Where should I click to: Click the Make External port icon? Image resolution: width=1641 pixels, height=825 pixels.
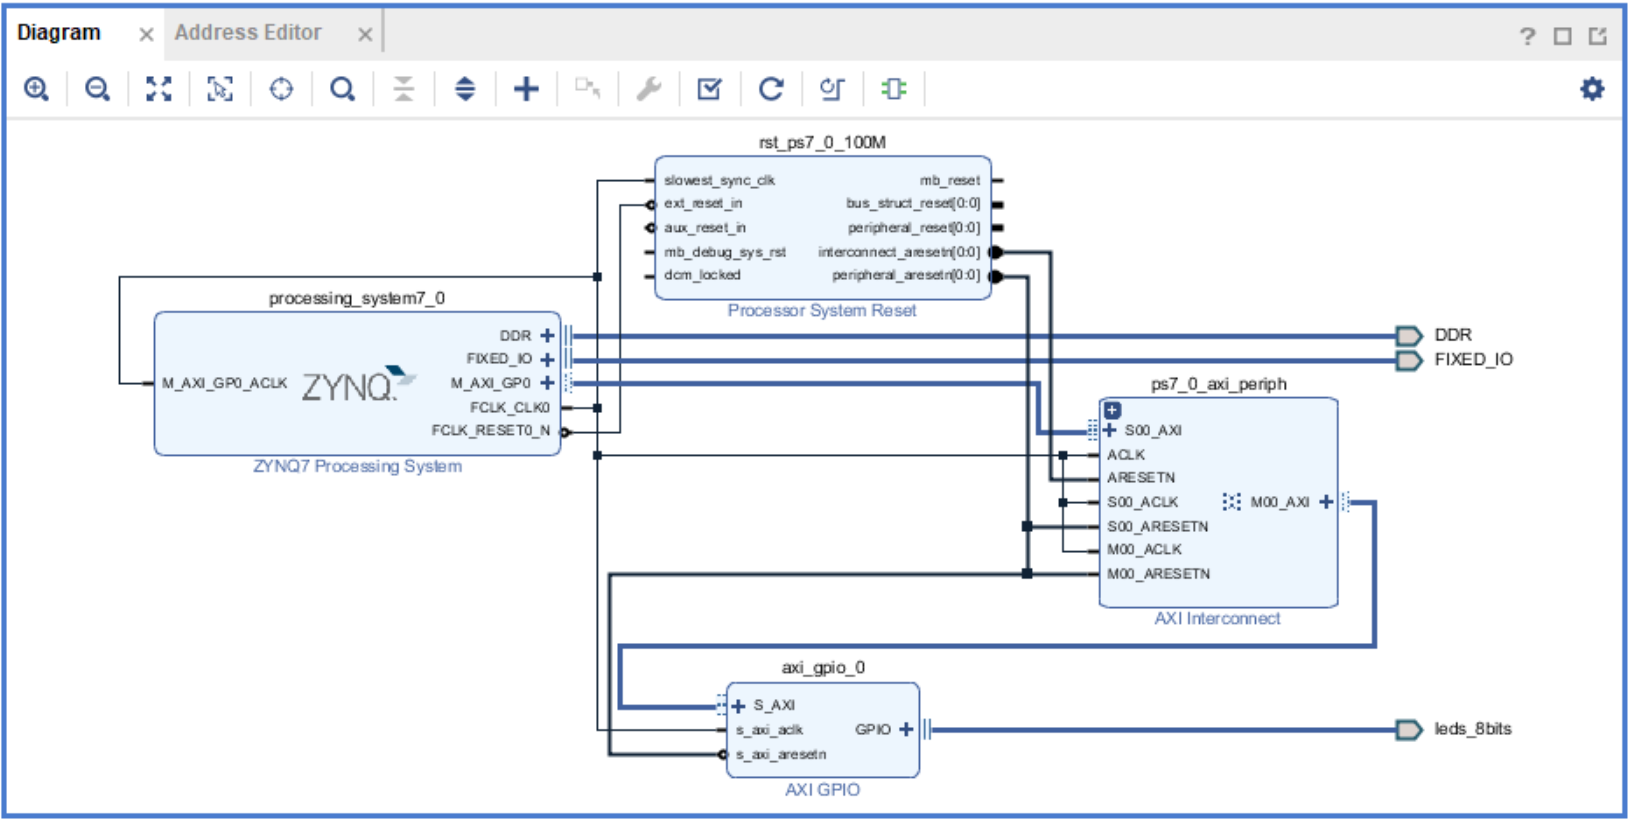[588, 89]
